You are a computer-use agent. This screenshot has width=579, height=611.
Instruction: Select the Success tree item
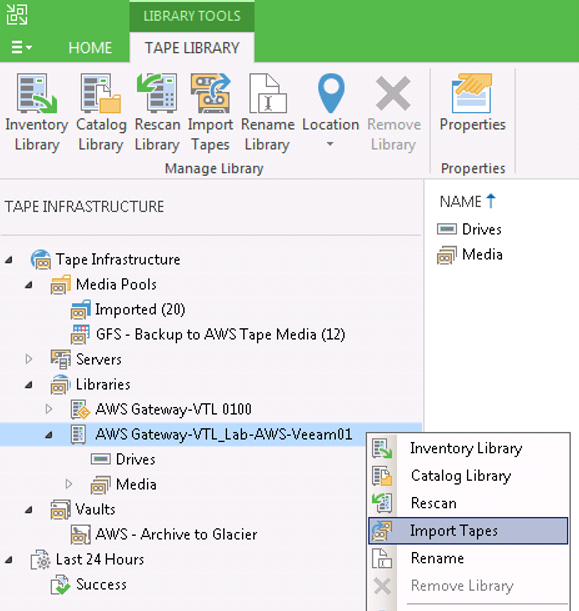pyautogui.click(x=101, y=584)
